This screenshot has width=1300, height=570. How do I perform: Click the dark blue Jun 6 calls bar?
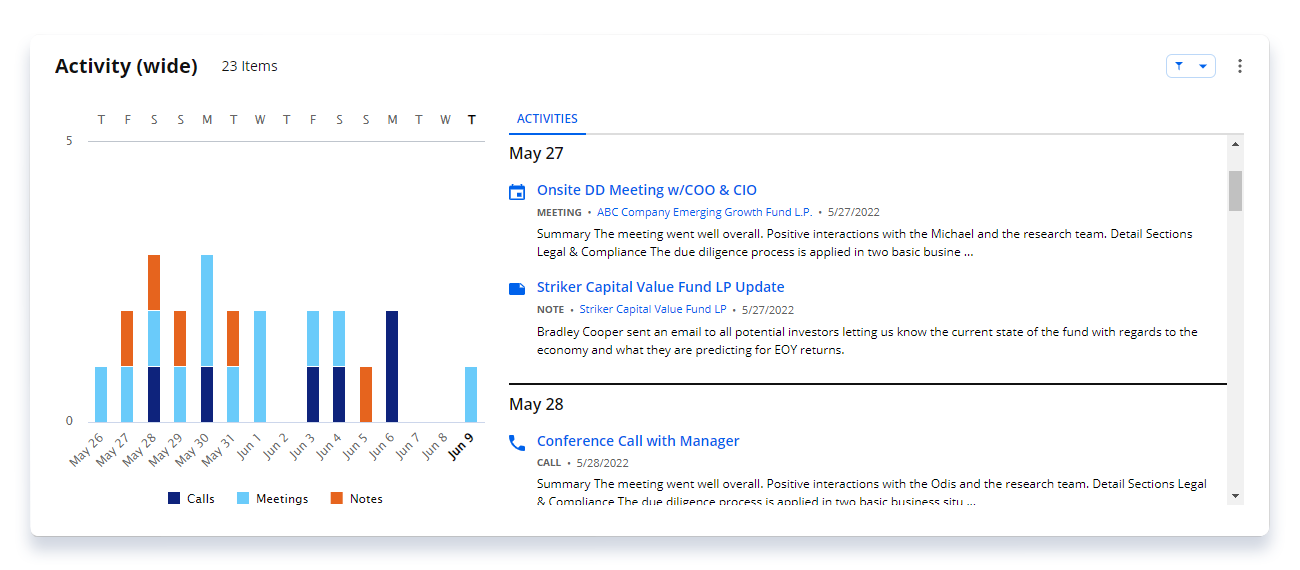click(x=392, y=366)
